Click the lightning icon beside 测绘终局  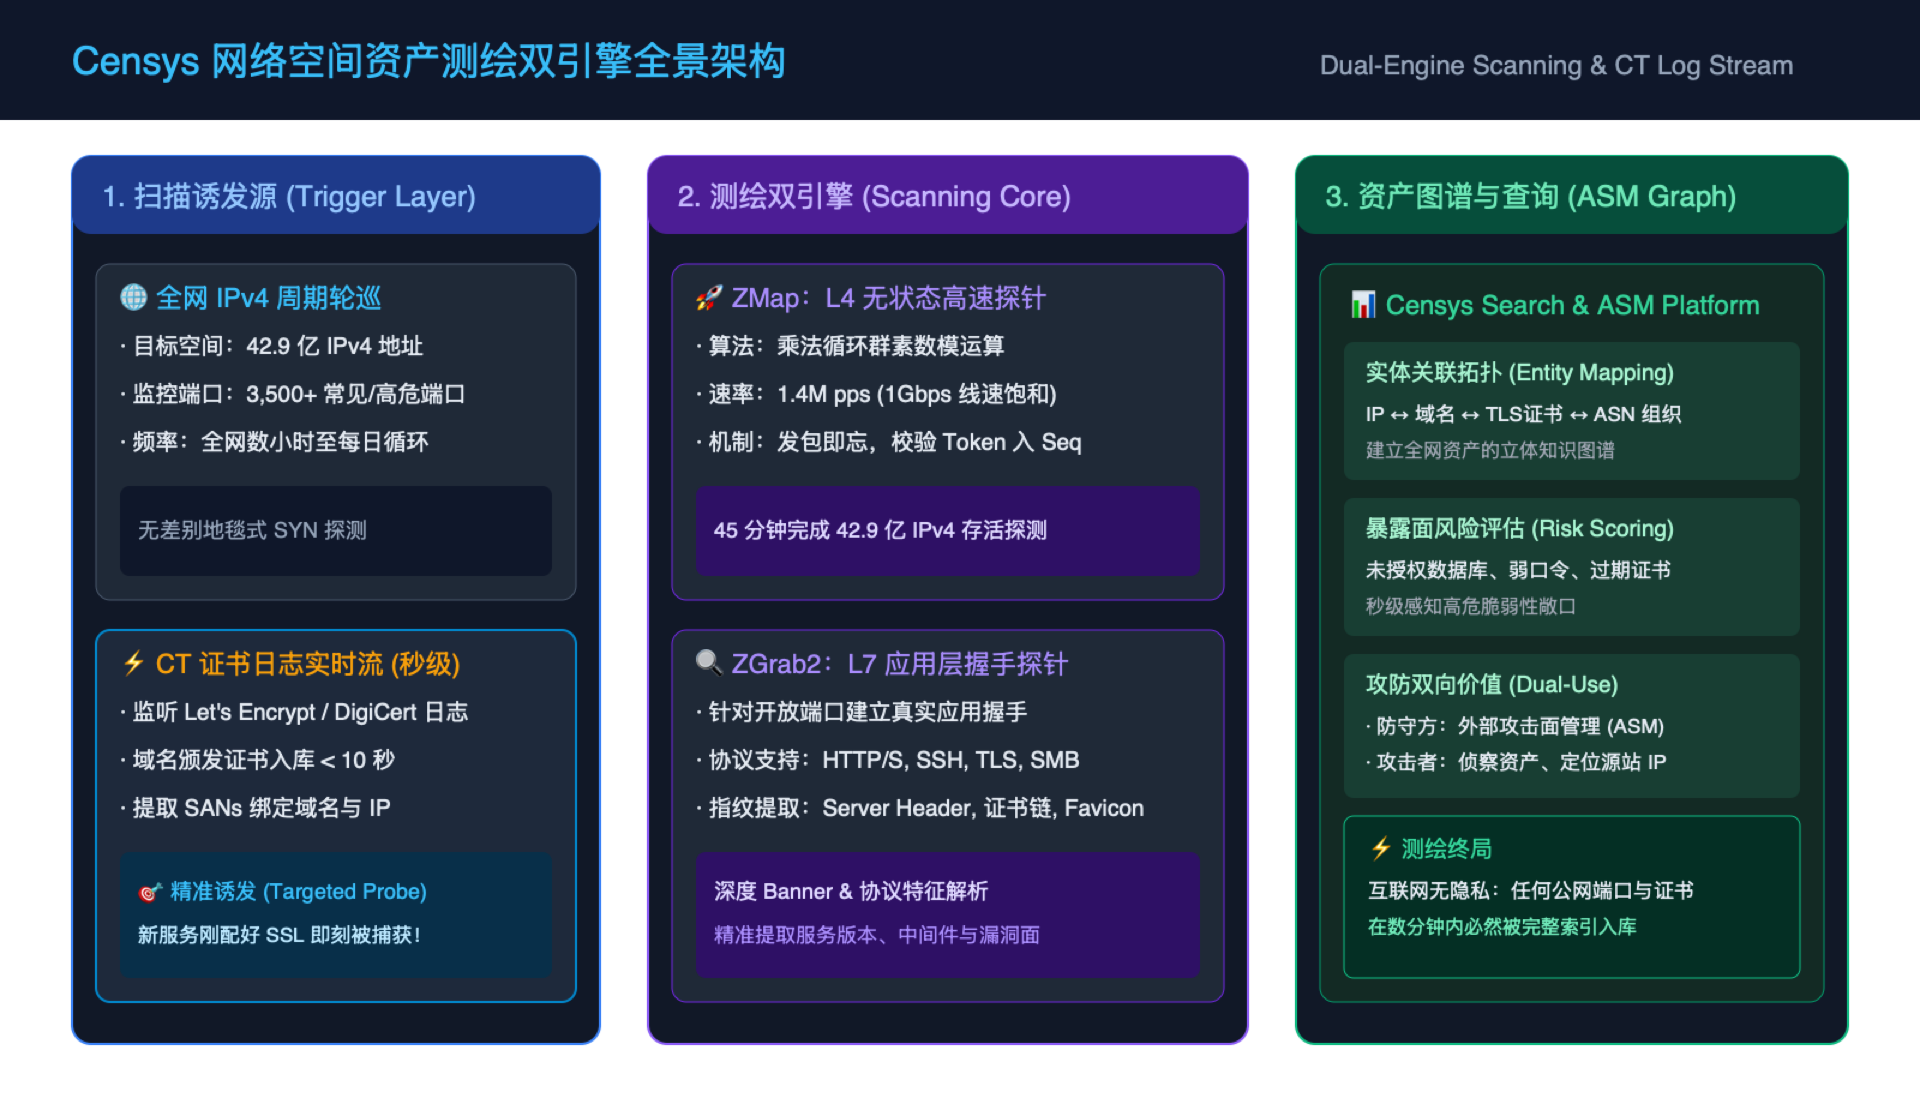coord(1381,848)
